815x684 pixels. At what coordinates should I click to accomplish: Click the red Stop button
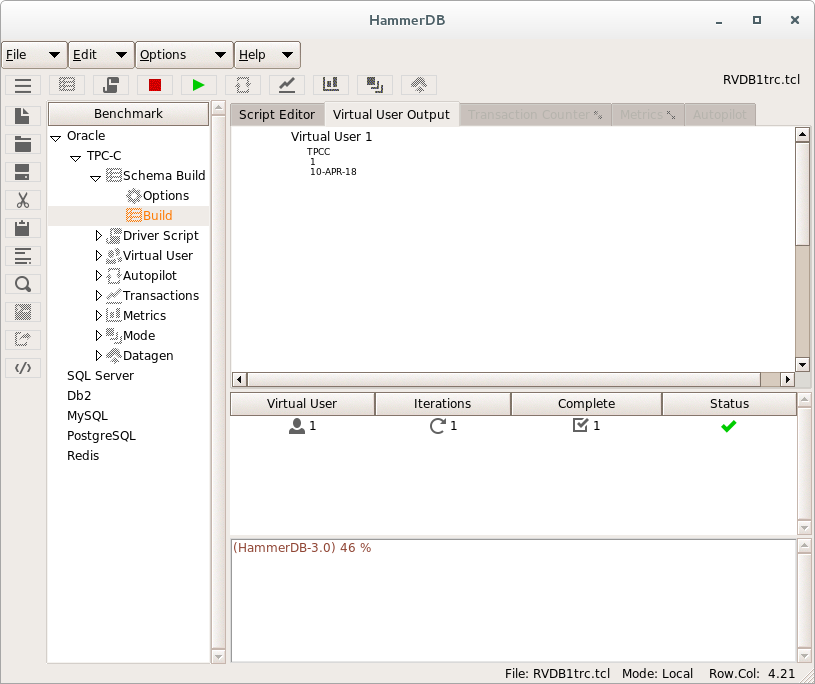click(x=155, y=85)
